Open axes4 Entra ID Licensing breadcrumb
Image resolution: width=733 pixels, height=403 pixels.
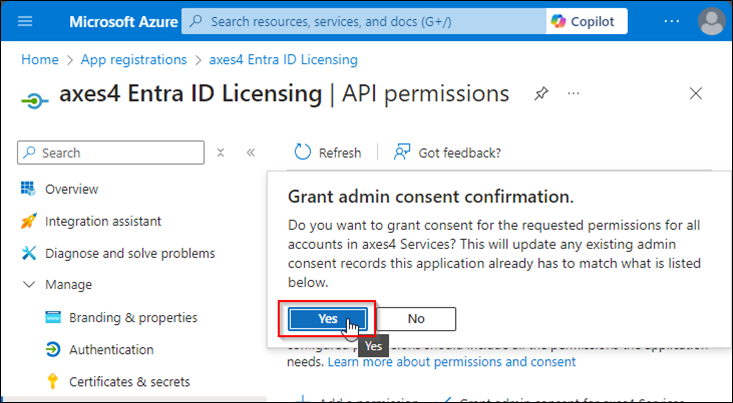[x=283, y=60]
